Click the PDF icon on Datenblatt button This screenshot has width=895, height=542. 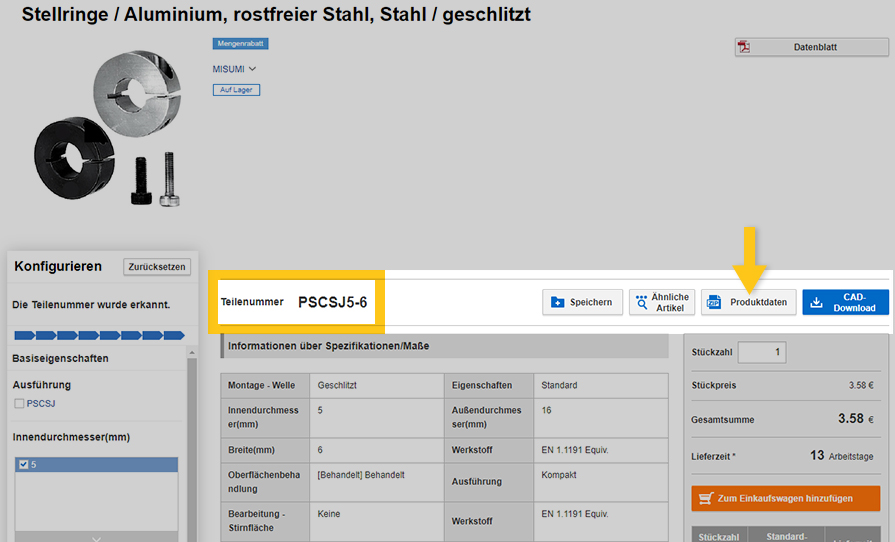744,47
